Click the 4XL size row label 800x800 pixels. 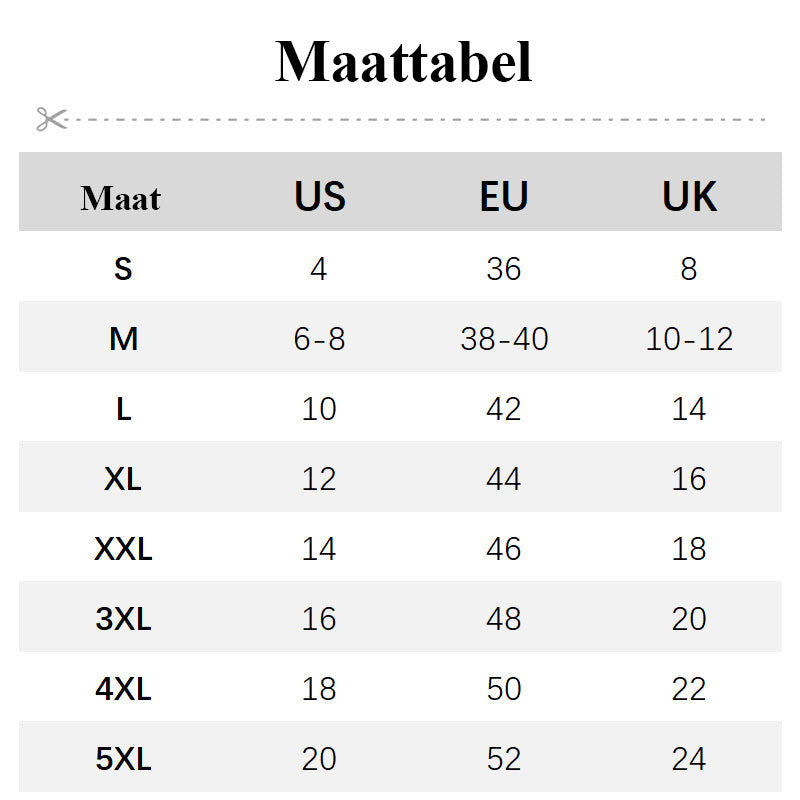[x=123, y=689]
